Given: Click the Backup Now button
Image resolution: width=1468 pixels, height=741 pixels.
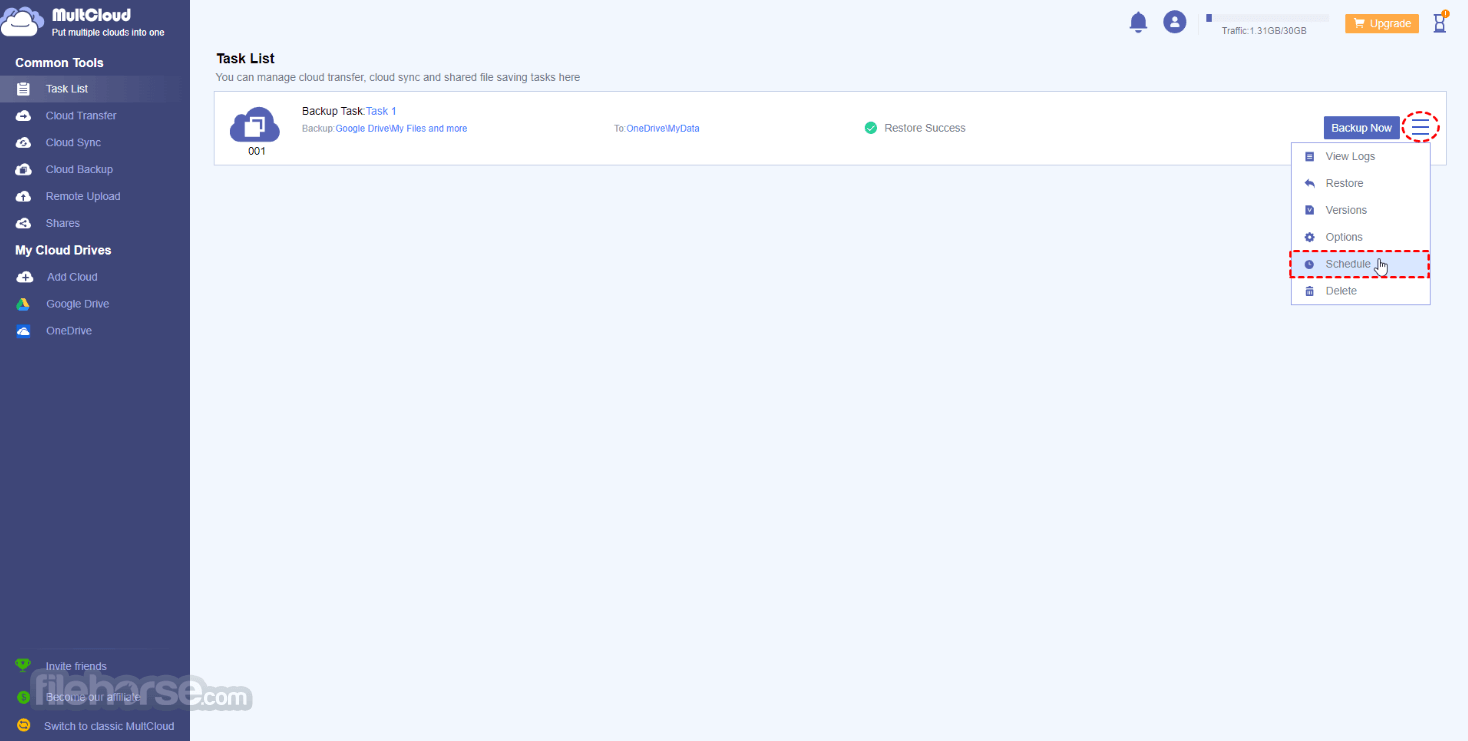Looking at the screenshot, I should coord(1361,128).
